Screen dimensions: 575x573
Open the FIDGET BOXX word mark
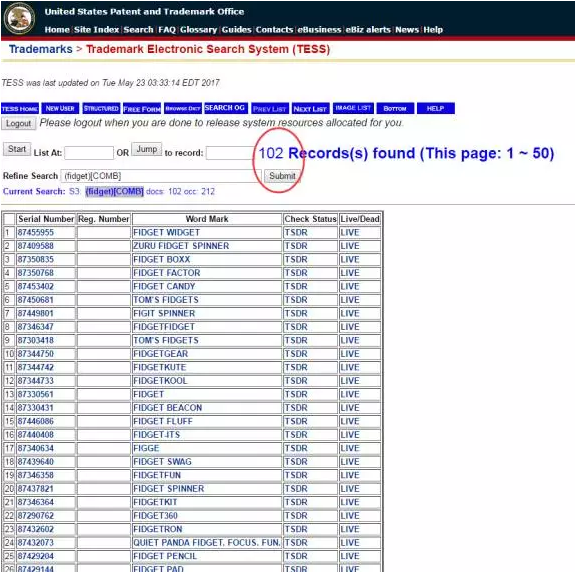click(x=162, y=260)
